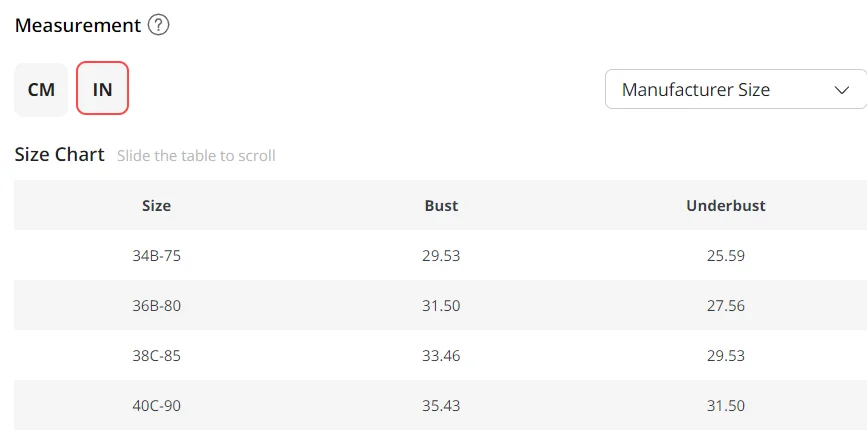Select the 40C-90 size row
The width and height of the screenshot is (867, 431).
(156, 405)
